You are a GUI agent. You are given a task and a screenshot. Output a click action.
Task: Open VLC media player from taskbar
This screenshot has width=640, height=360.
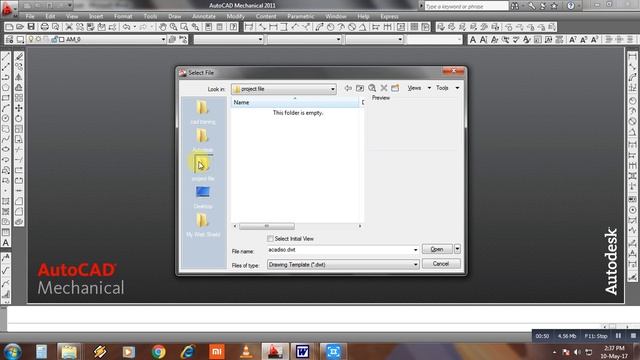click(x=246, y=351)
